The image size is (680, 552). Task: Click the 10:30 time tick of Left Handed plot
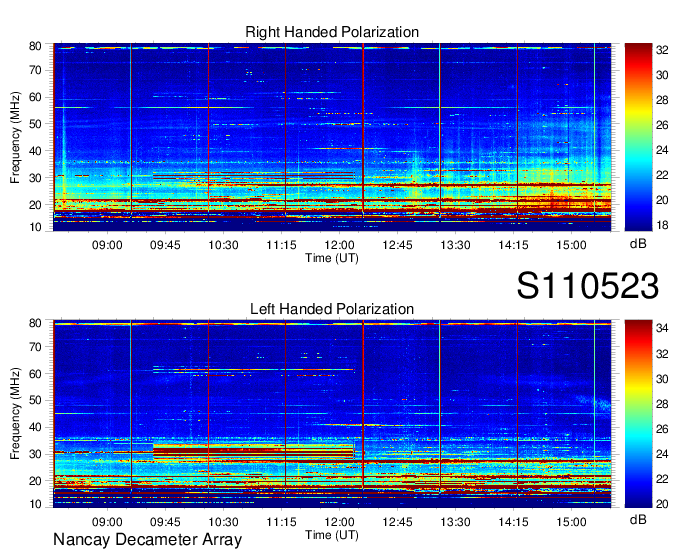coord(223,522)
